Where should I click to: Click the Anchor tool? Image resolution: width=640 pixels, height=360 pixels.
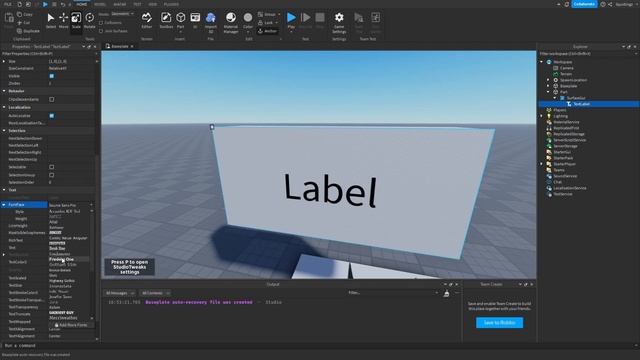(267, 31)
